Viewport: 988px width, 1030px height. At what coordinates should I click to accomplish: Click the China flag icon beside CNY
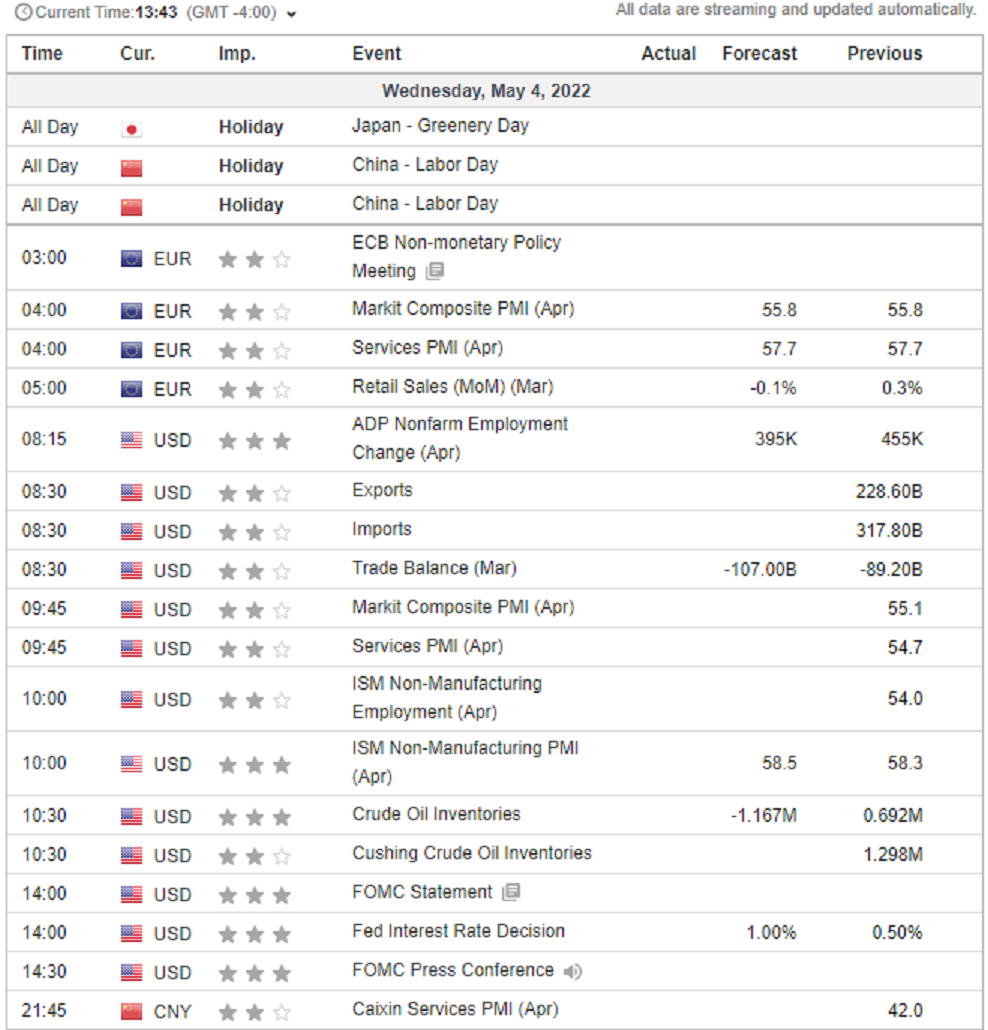pos(131,1011)
